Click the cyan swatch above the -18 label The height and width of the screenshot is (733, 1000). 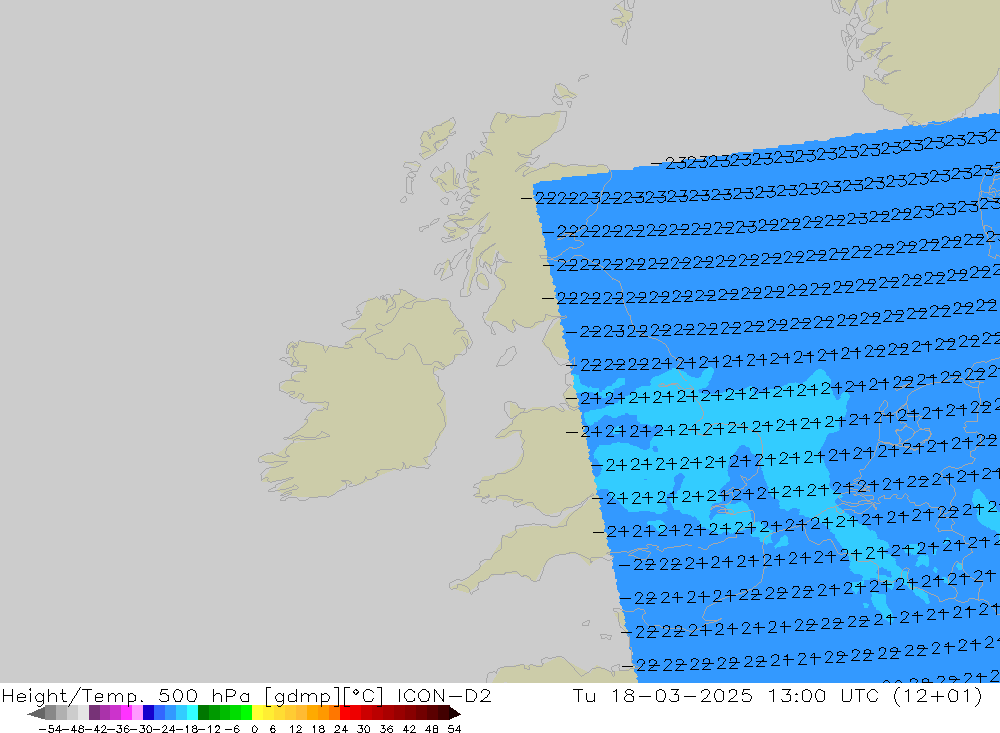coord(192,713)
